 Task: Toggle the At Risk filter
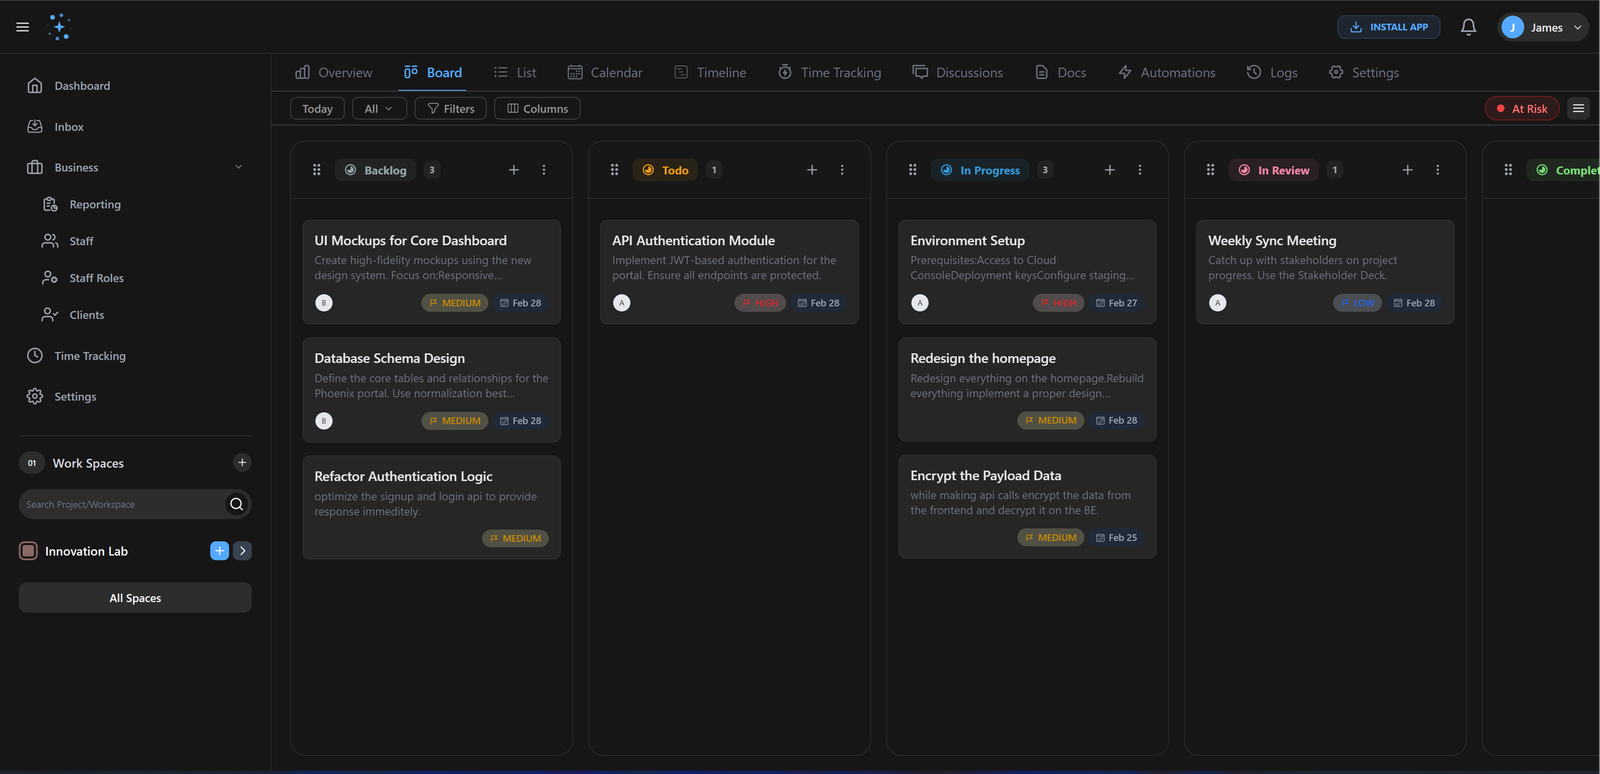(1521, 108)
